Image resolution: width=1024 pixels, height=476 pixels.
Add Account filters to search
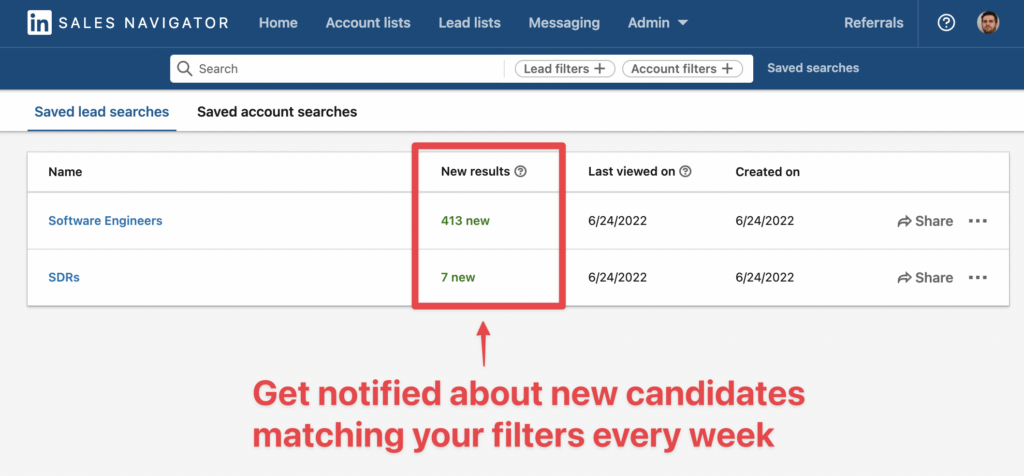pos(682,69)
